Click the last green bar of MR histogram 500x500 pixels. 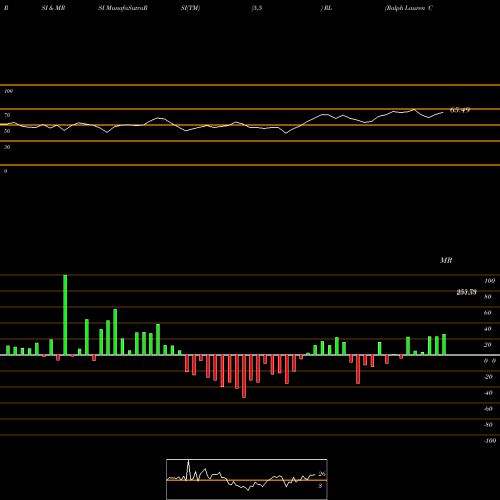tap(444, 344)
